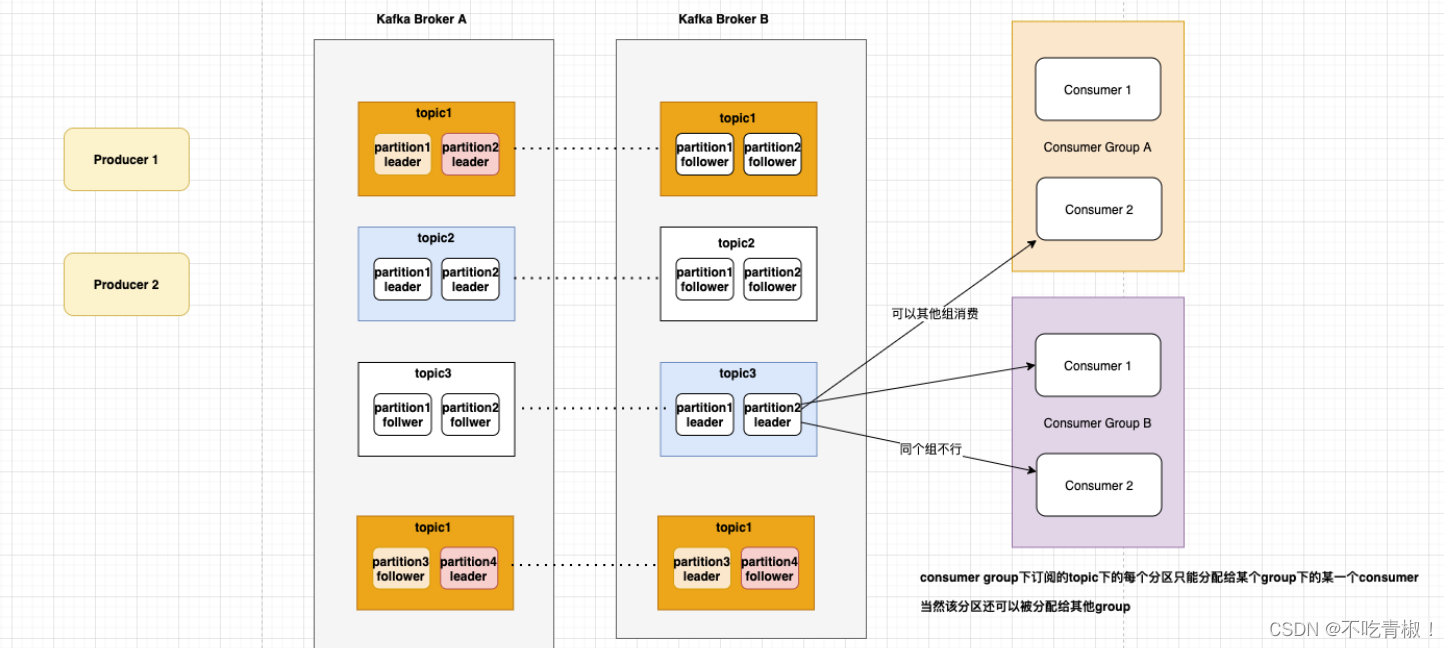This screenshot has height=648, width=1448.
Task: Select the Producer 2 box
Action: 126,284
